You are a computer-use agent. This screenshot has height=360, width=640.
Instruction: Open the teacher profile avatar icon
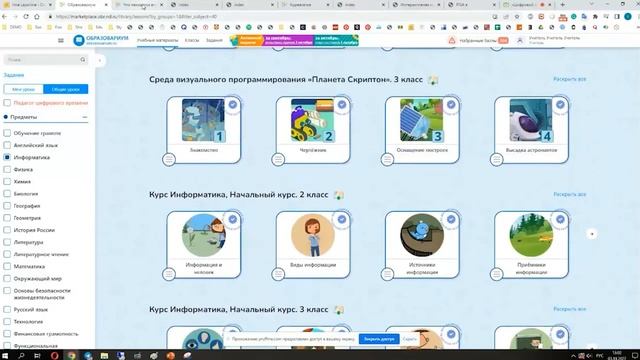point(520,40)
